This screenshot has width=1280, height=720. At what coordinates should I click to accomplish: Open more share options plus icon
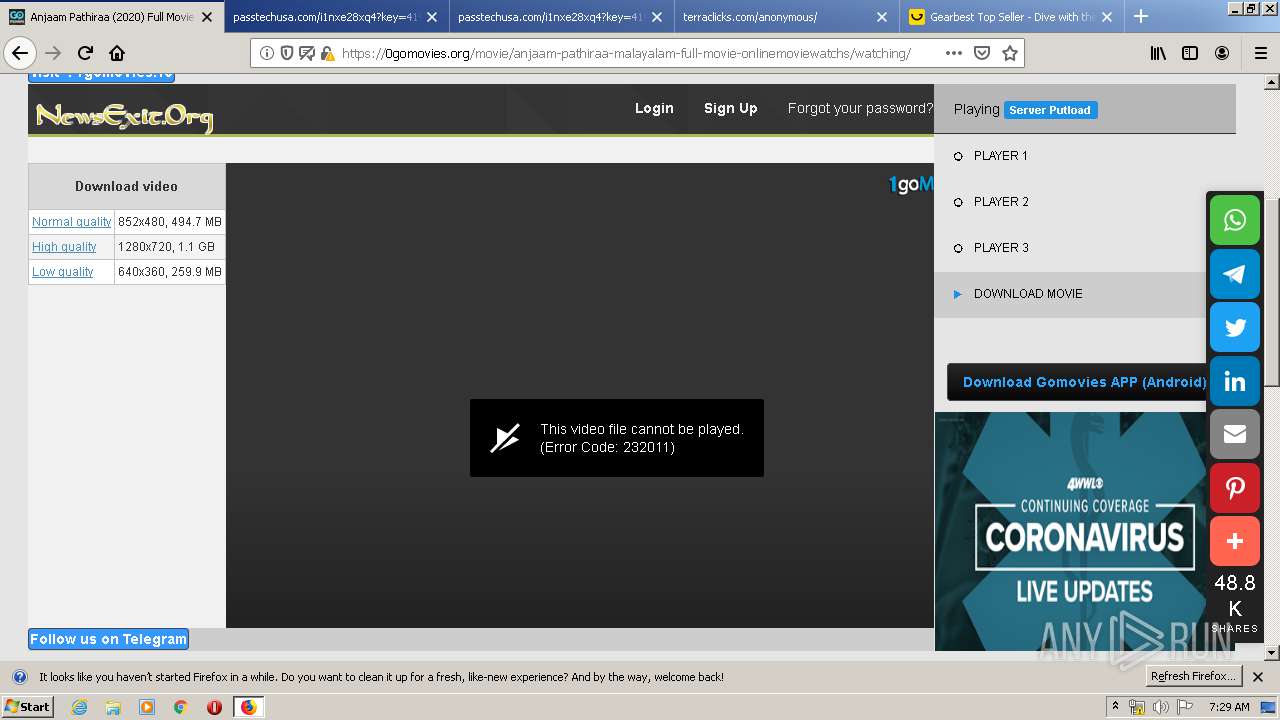[x=1235, y=541]
